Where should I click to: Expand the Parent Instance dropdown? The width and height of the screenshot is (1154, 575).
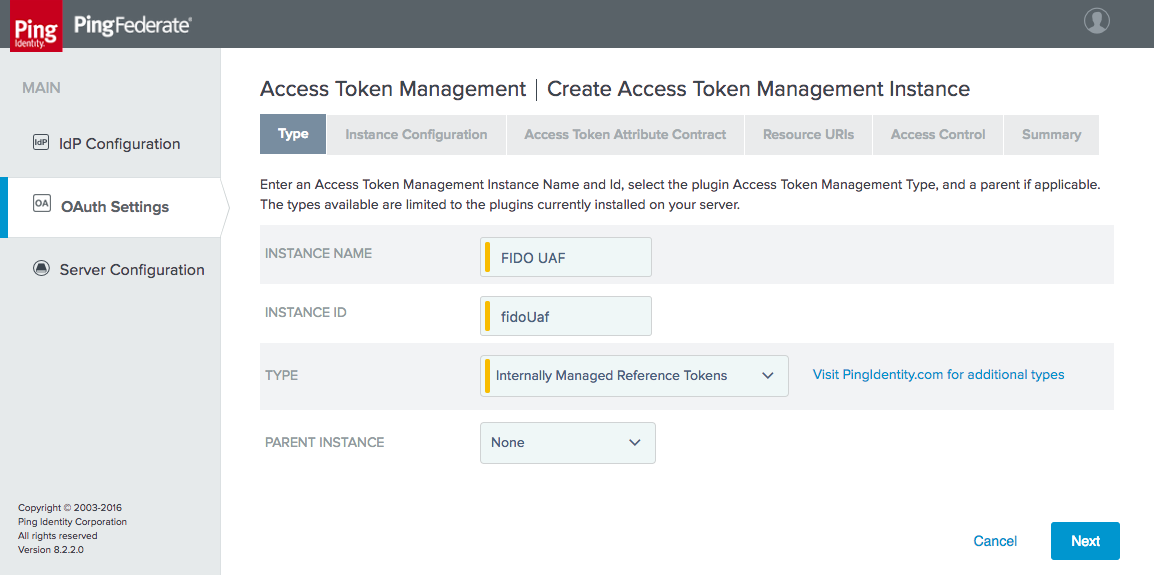[567, 442]
